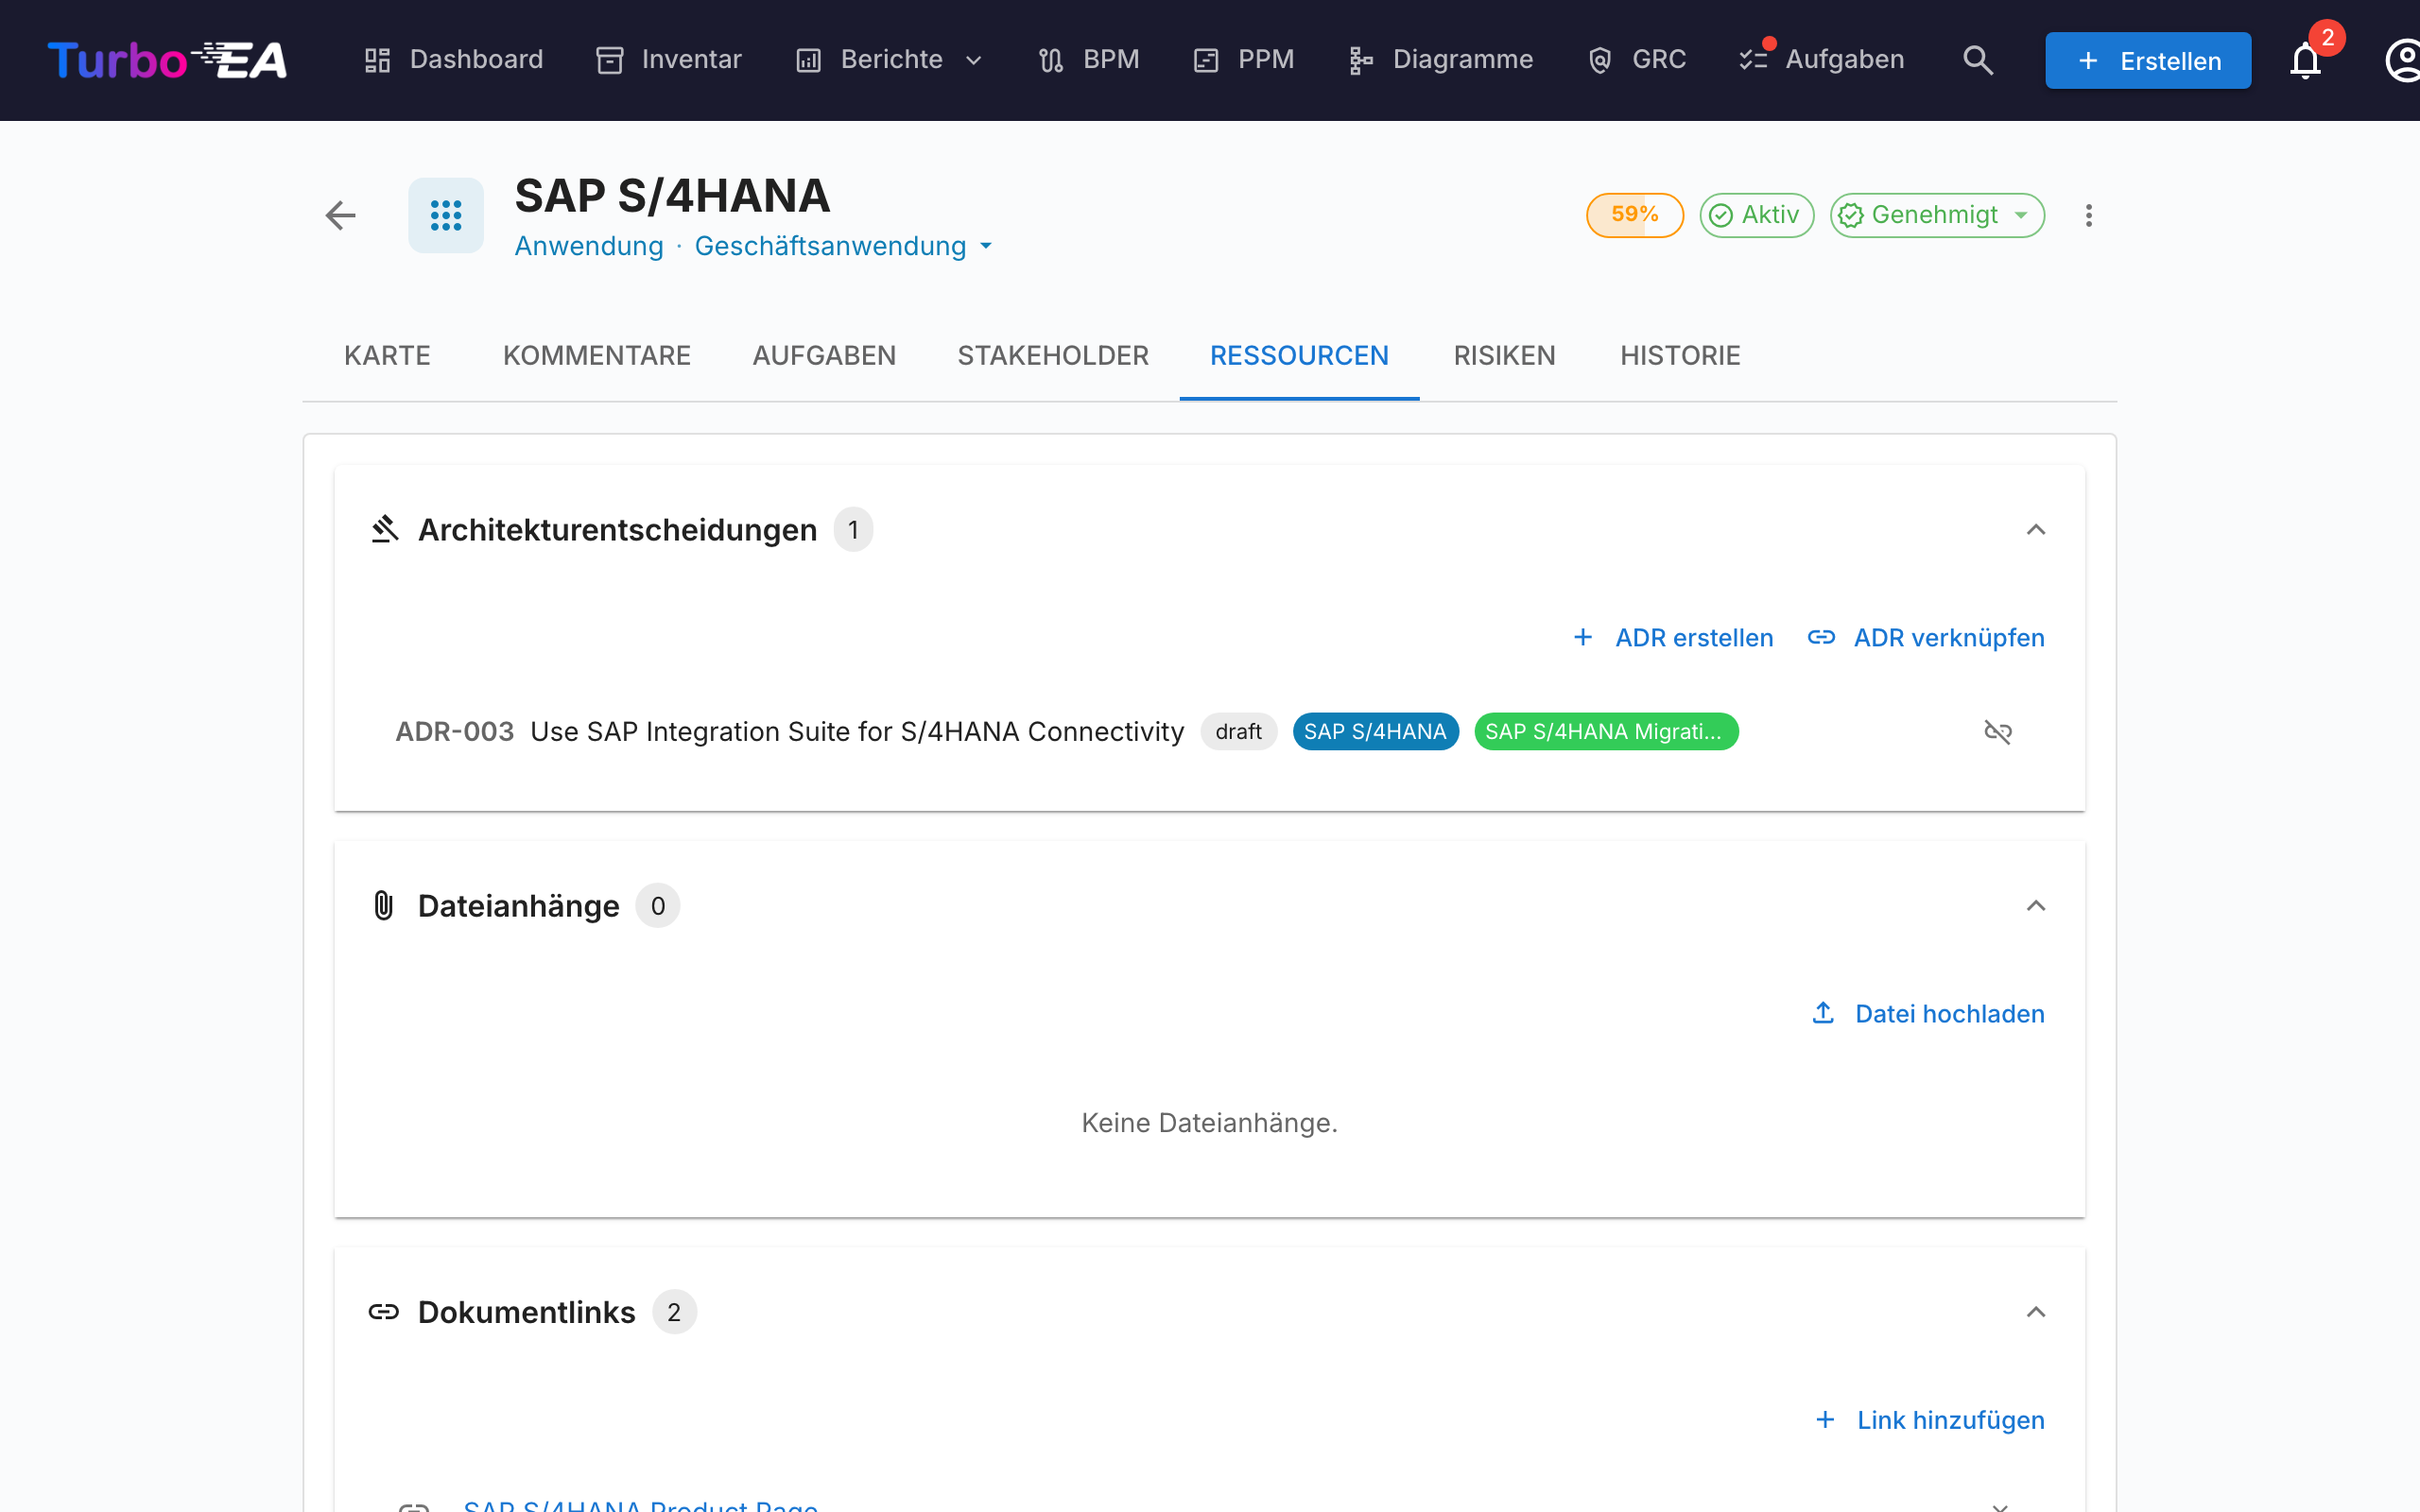Open the Genehmigt approval status dropdown
The width and height of the screenshot is (2420, 1512).
pos(1937,215)
